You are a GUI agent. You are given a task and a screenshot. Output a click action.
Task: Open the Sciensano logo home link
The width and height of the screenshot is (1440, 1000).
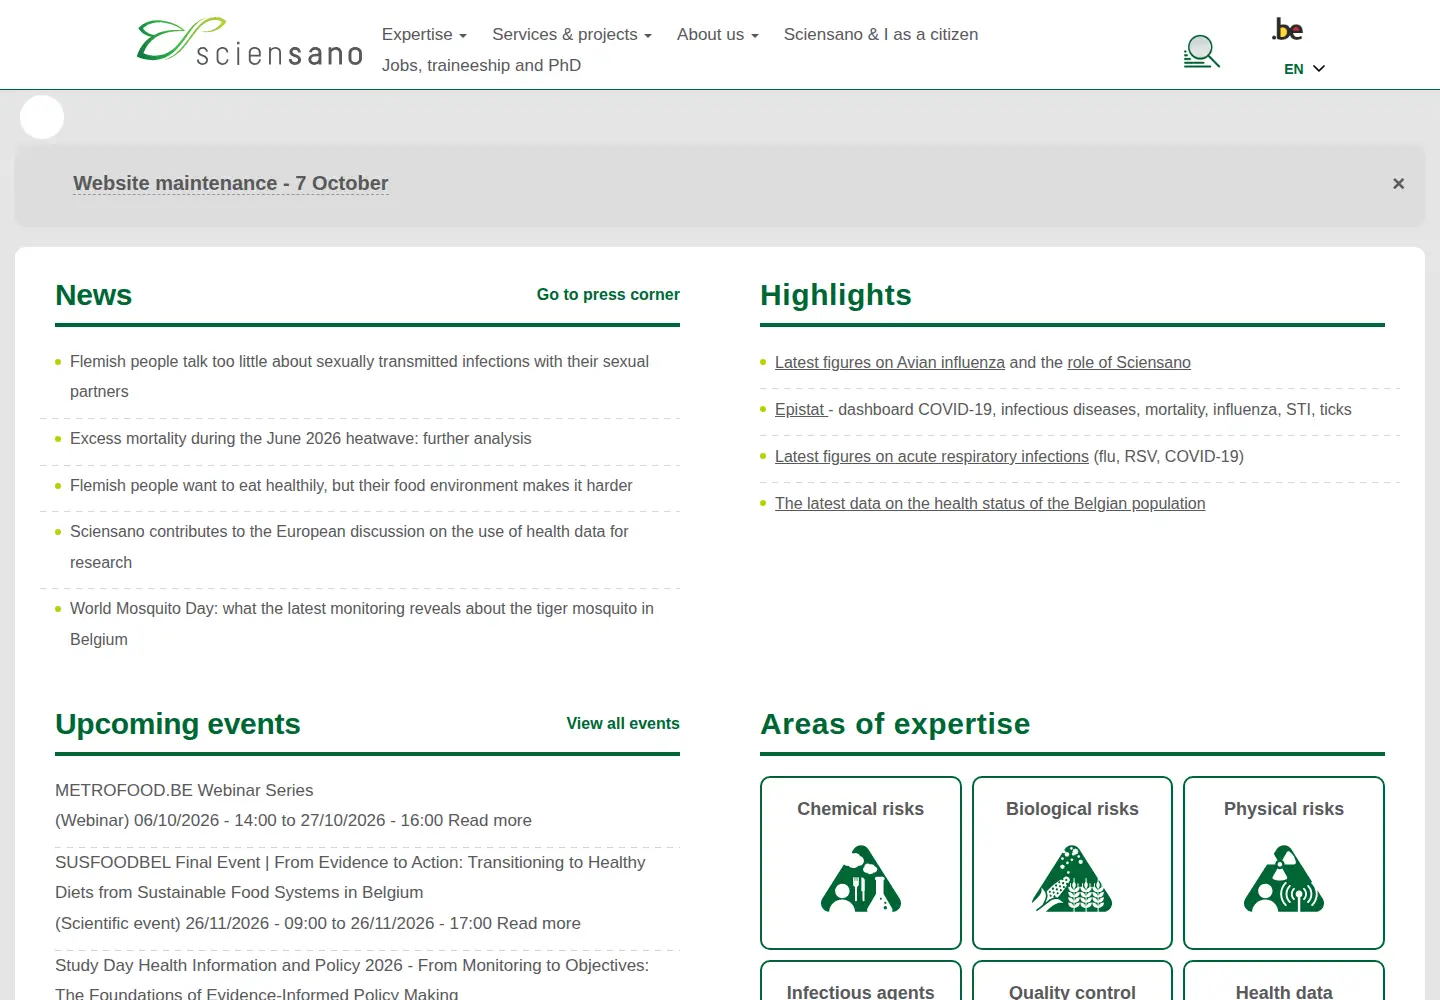click(250, 43)
